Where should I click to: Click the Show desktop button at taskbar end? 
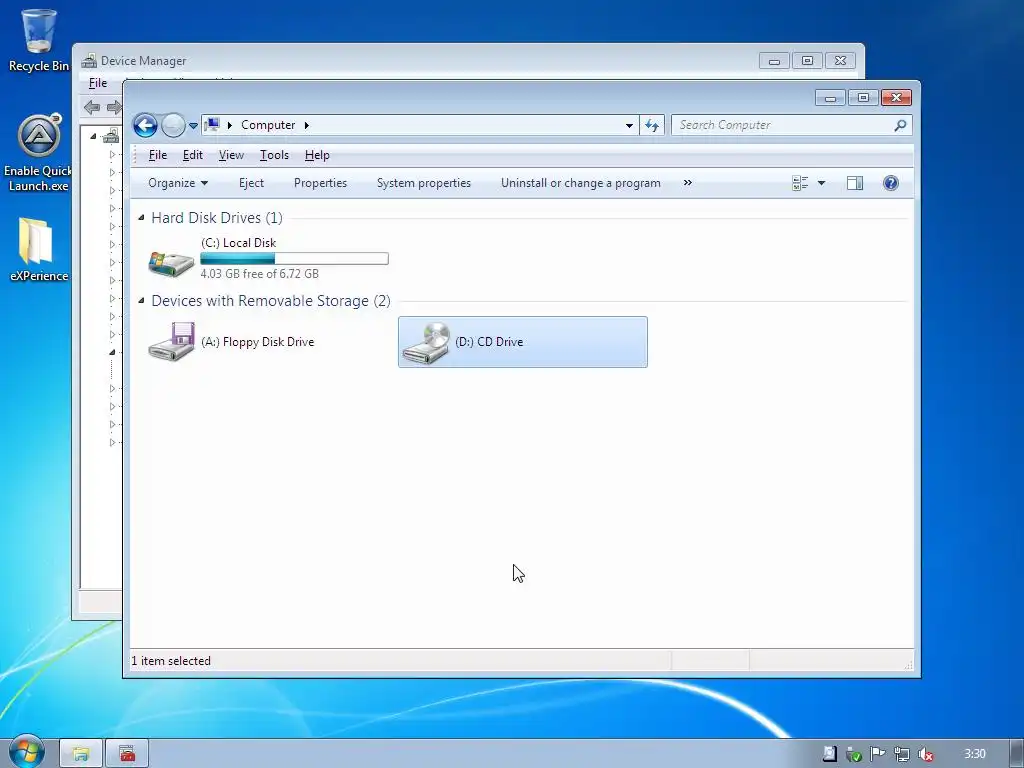[x=1017, y=754]
